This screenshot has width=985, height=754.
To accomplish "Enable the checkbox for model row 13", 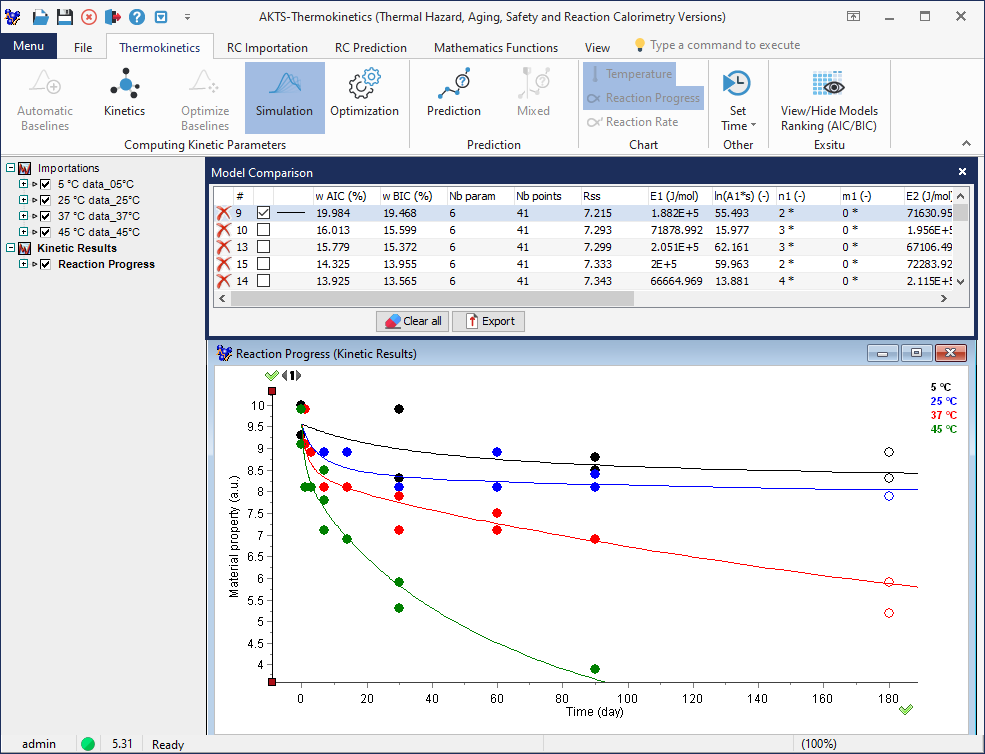I will click(x=264, y=247).
